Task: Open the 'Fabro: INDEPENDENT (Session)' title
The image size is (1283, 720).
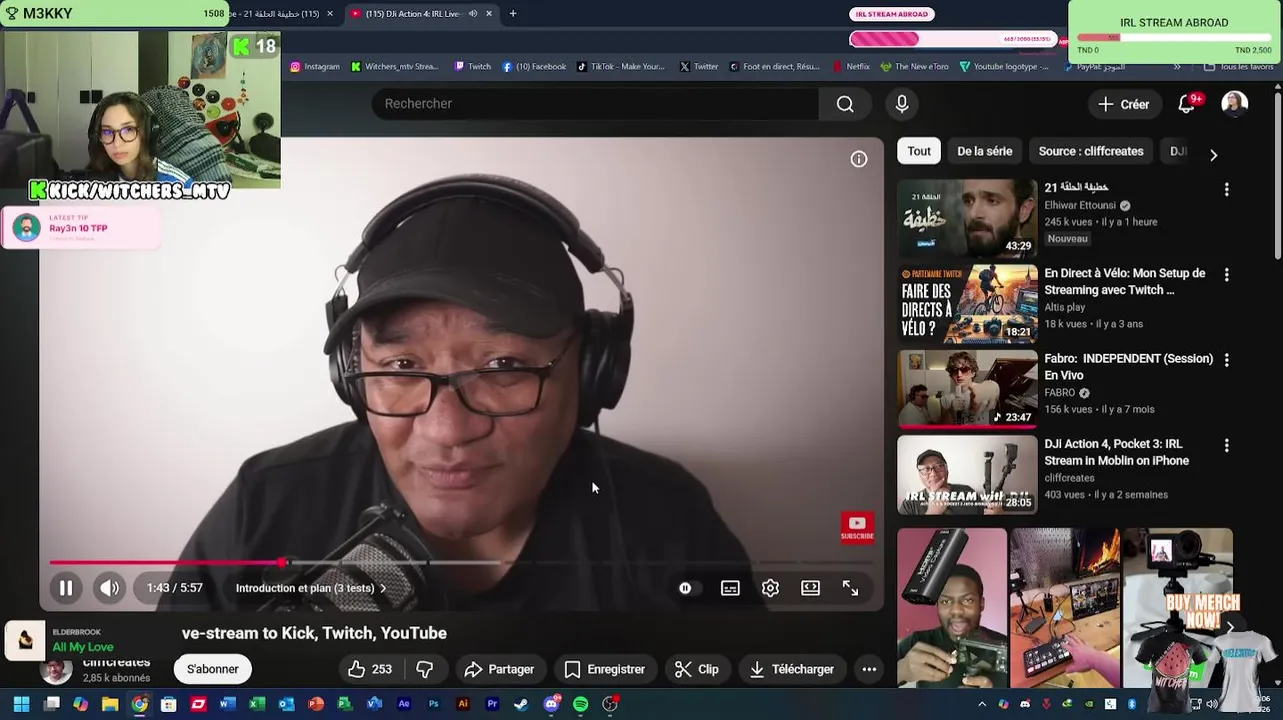Action: [1128, 367]
